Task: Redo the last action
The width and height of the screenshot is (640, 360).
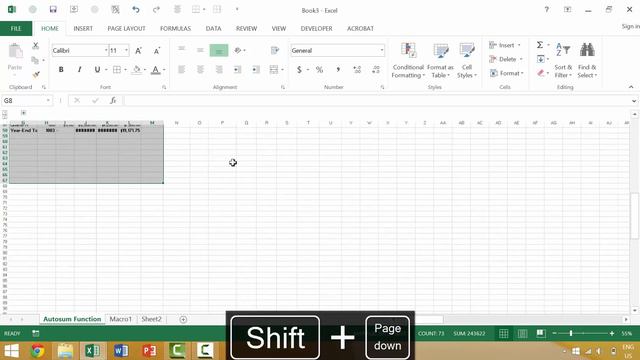Action: click(156, 9)
